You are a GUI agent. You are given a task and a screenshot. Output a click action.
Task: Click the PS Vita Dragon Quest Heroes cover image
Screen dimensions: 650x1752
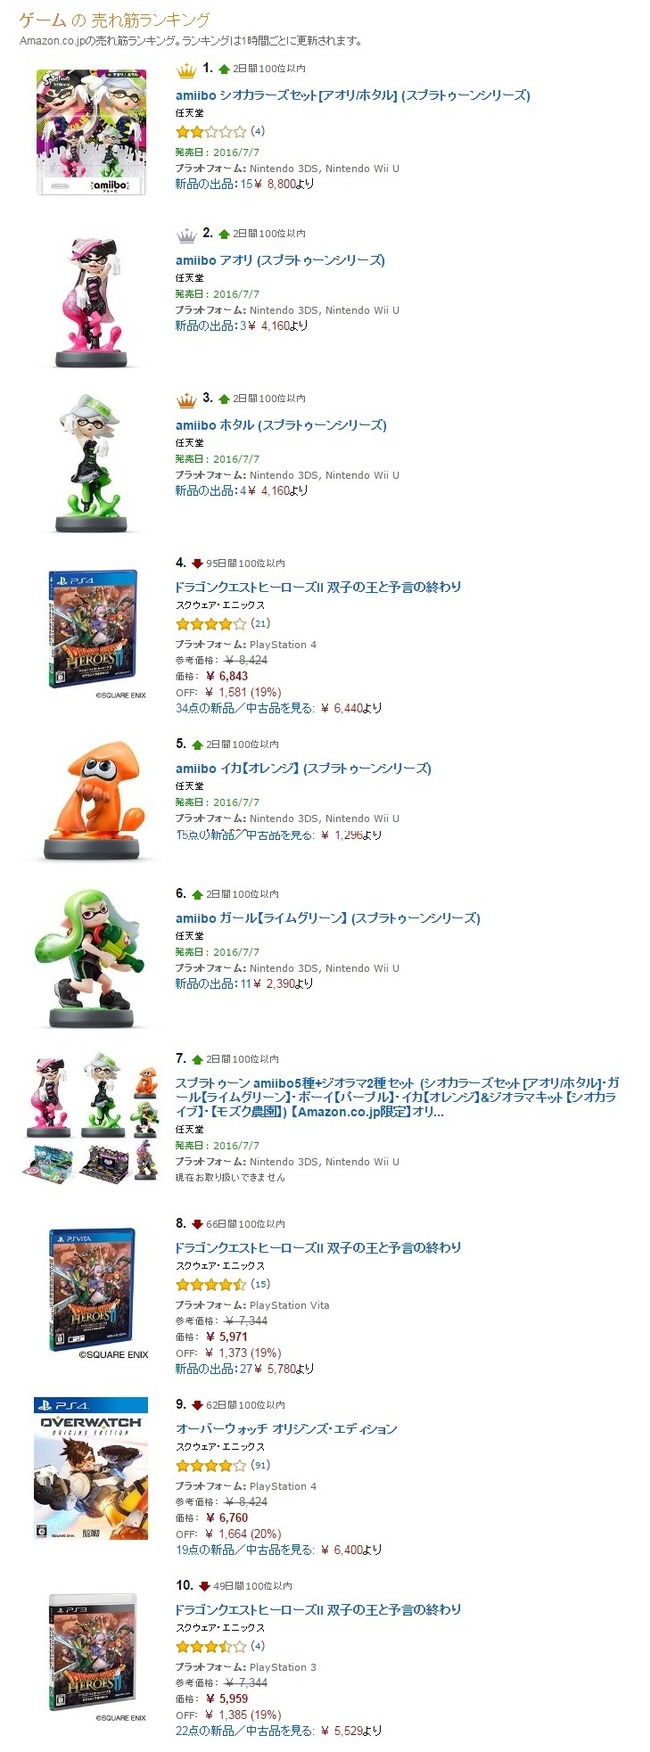(93, 1289)
